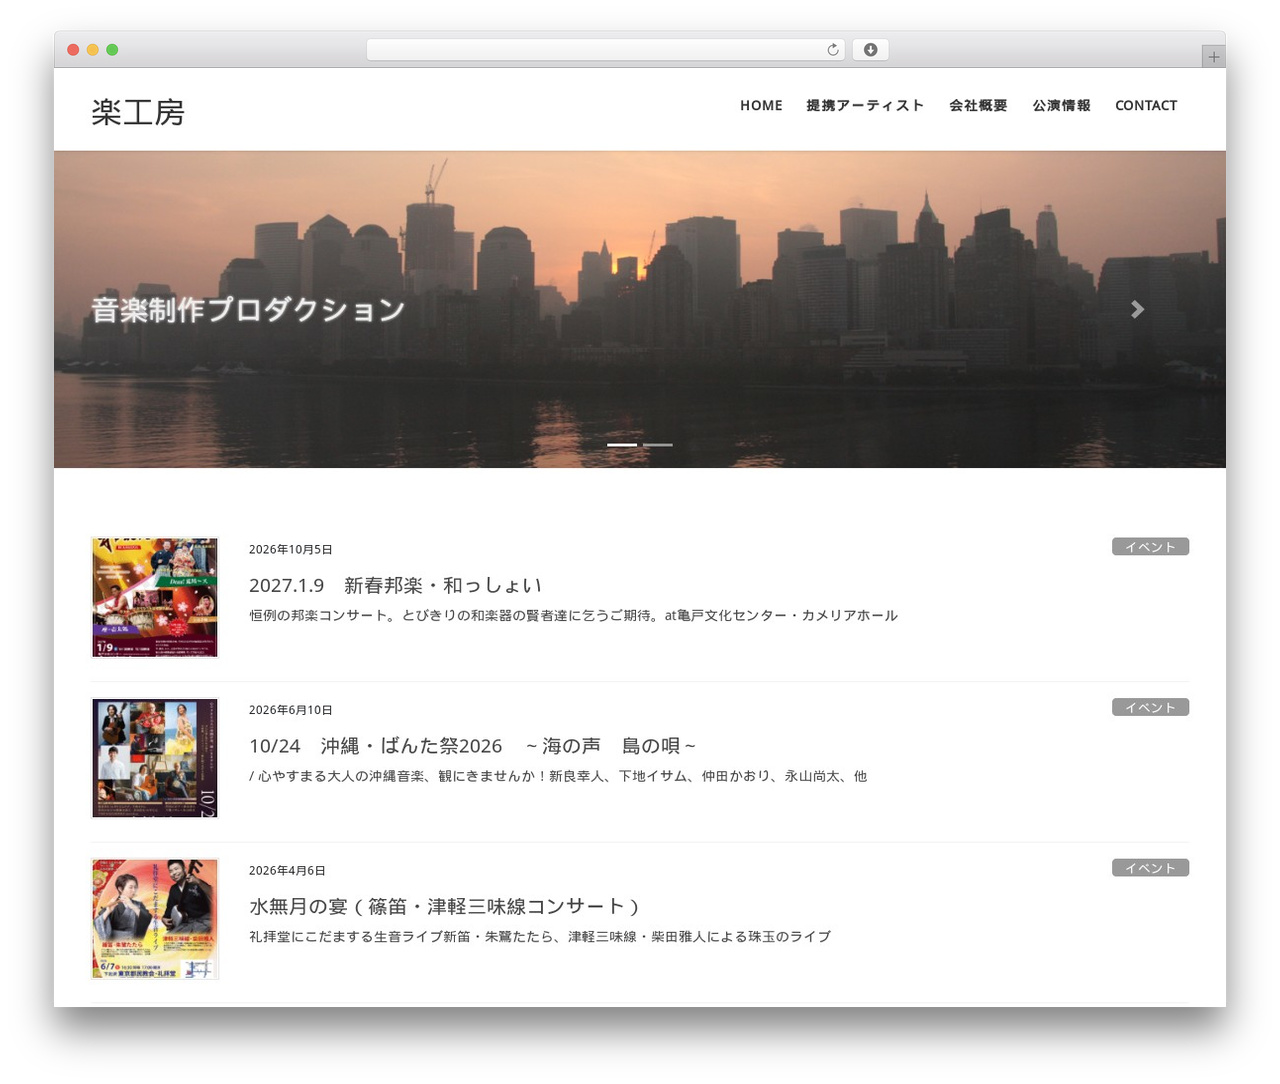1280x1084 pixels.
Task: Open the 公演情報 menu item
Action: tap(1061, 105)
